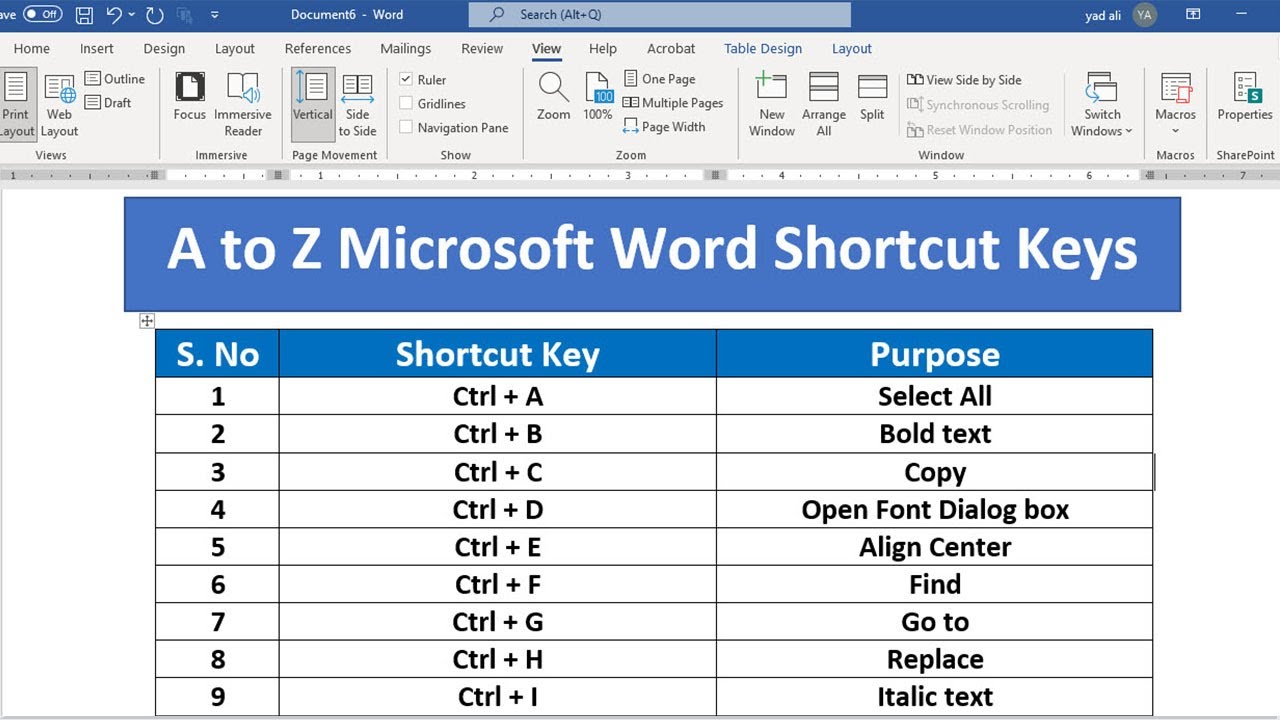Click the 'Ctrl + A' cell
Screen dimensions: 1280x720
tap(497, 396)
